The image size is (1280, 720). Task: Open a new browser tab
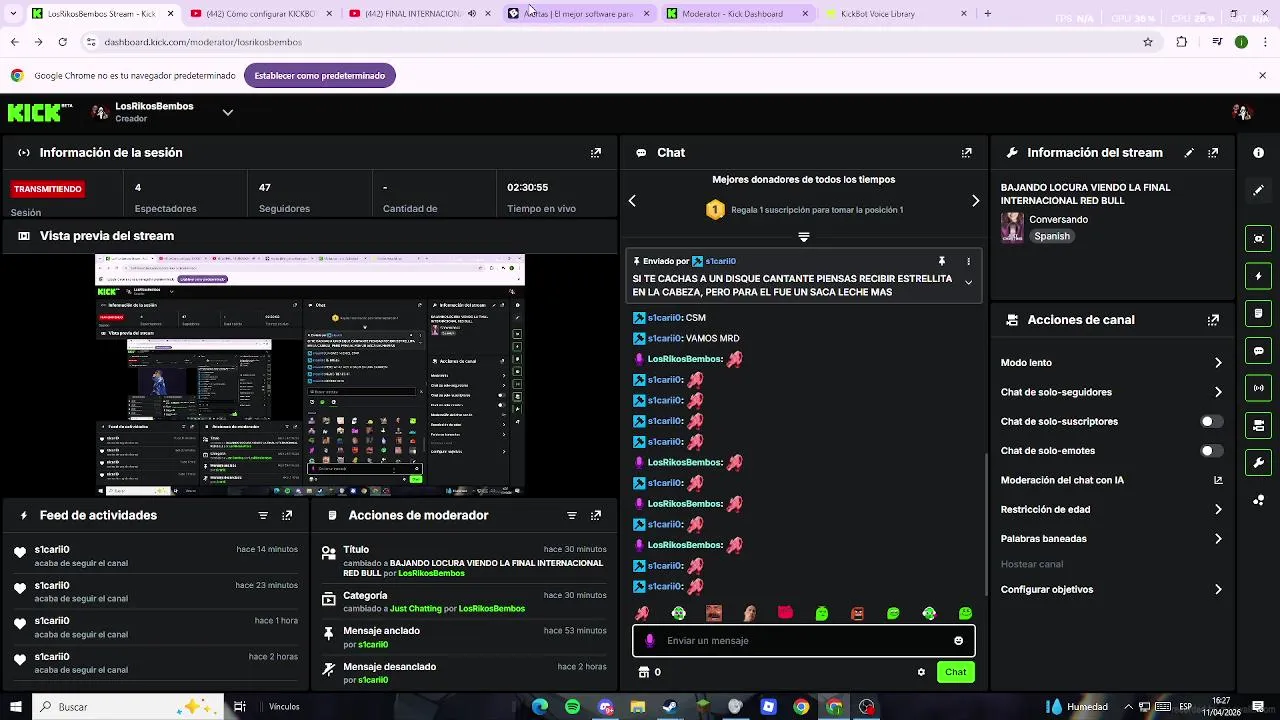[x=988, y=14]
